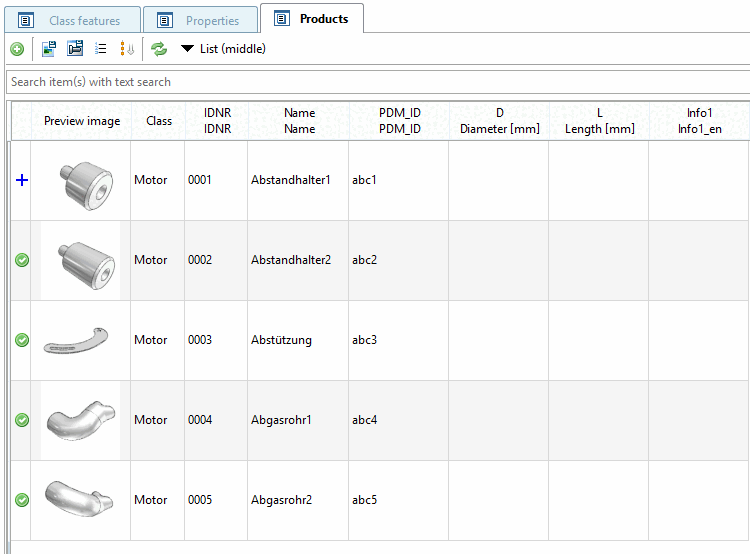Sort by the IDNR column header
Viewport: 750px width, 554px height.
point(217,121)
